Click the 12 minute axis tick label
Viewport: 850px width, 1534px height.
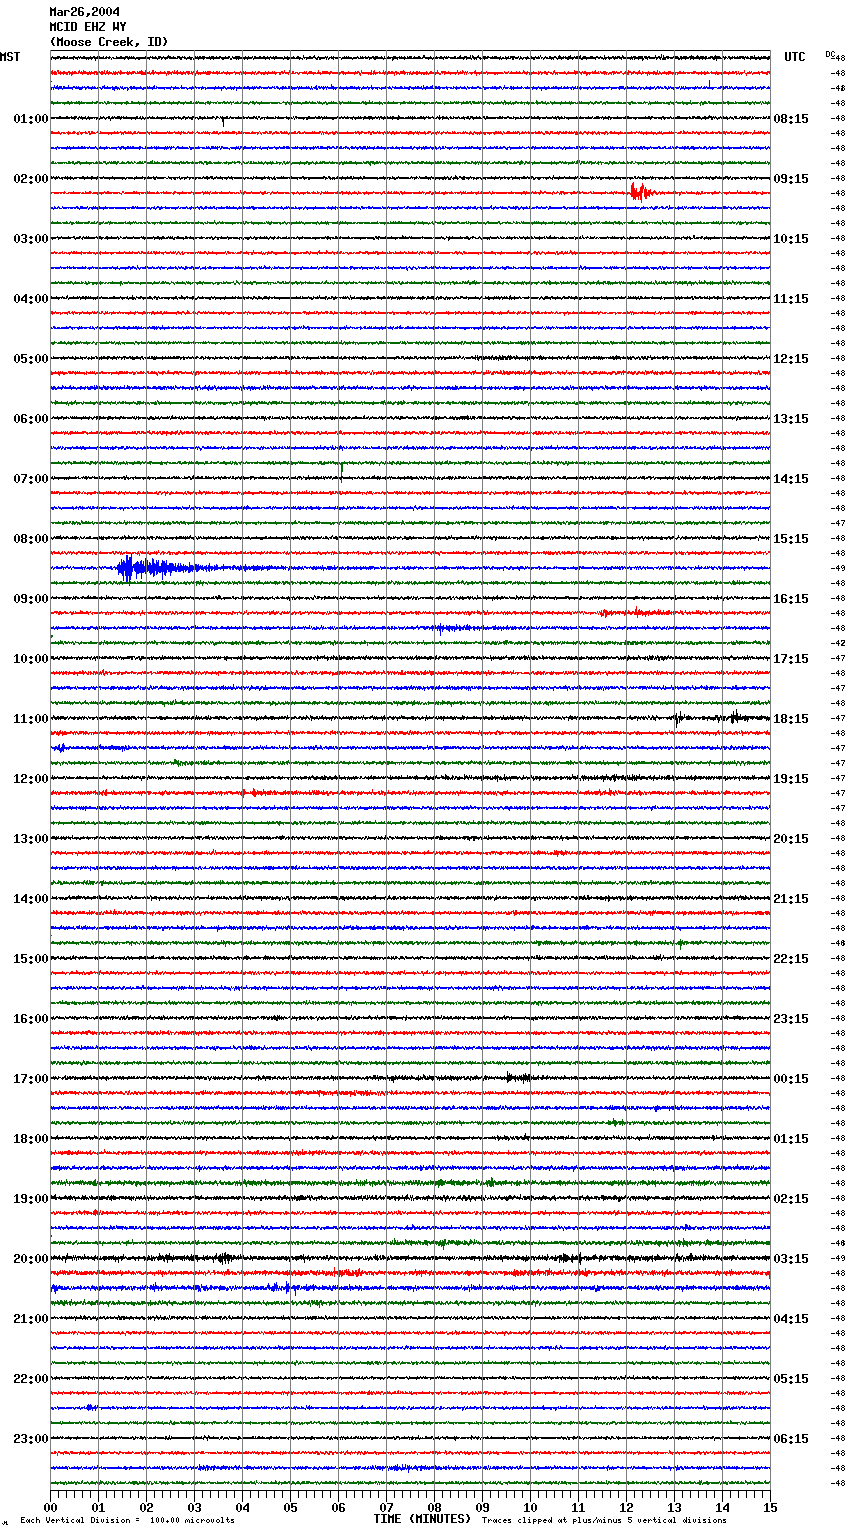[x=626, y=1507]
